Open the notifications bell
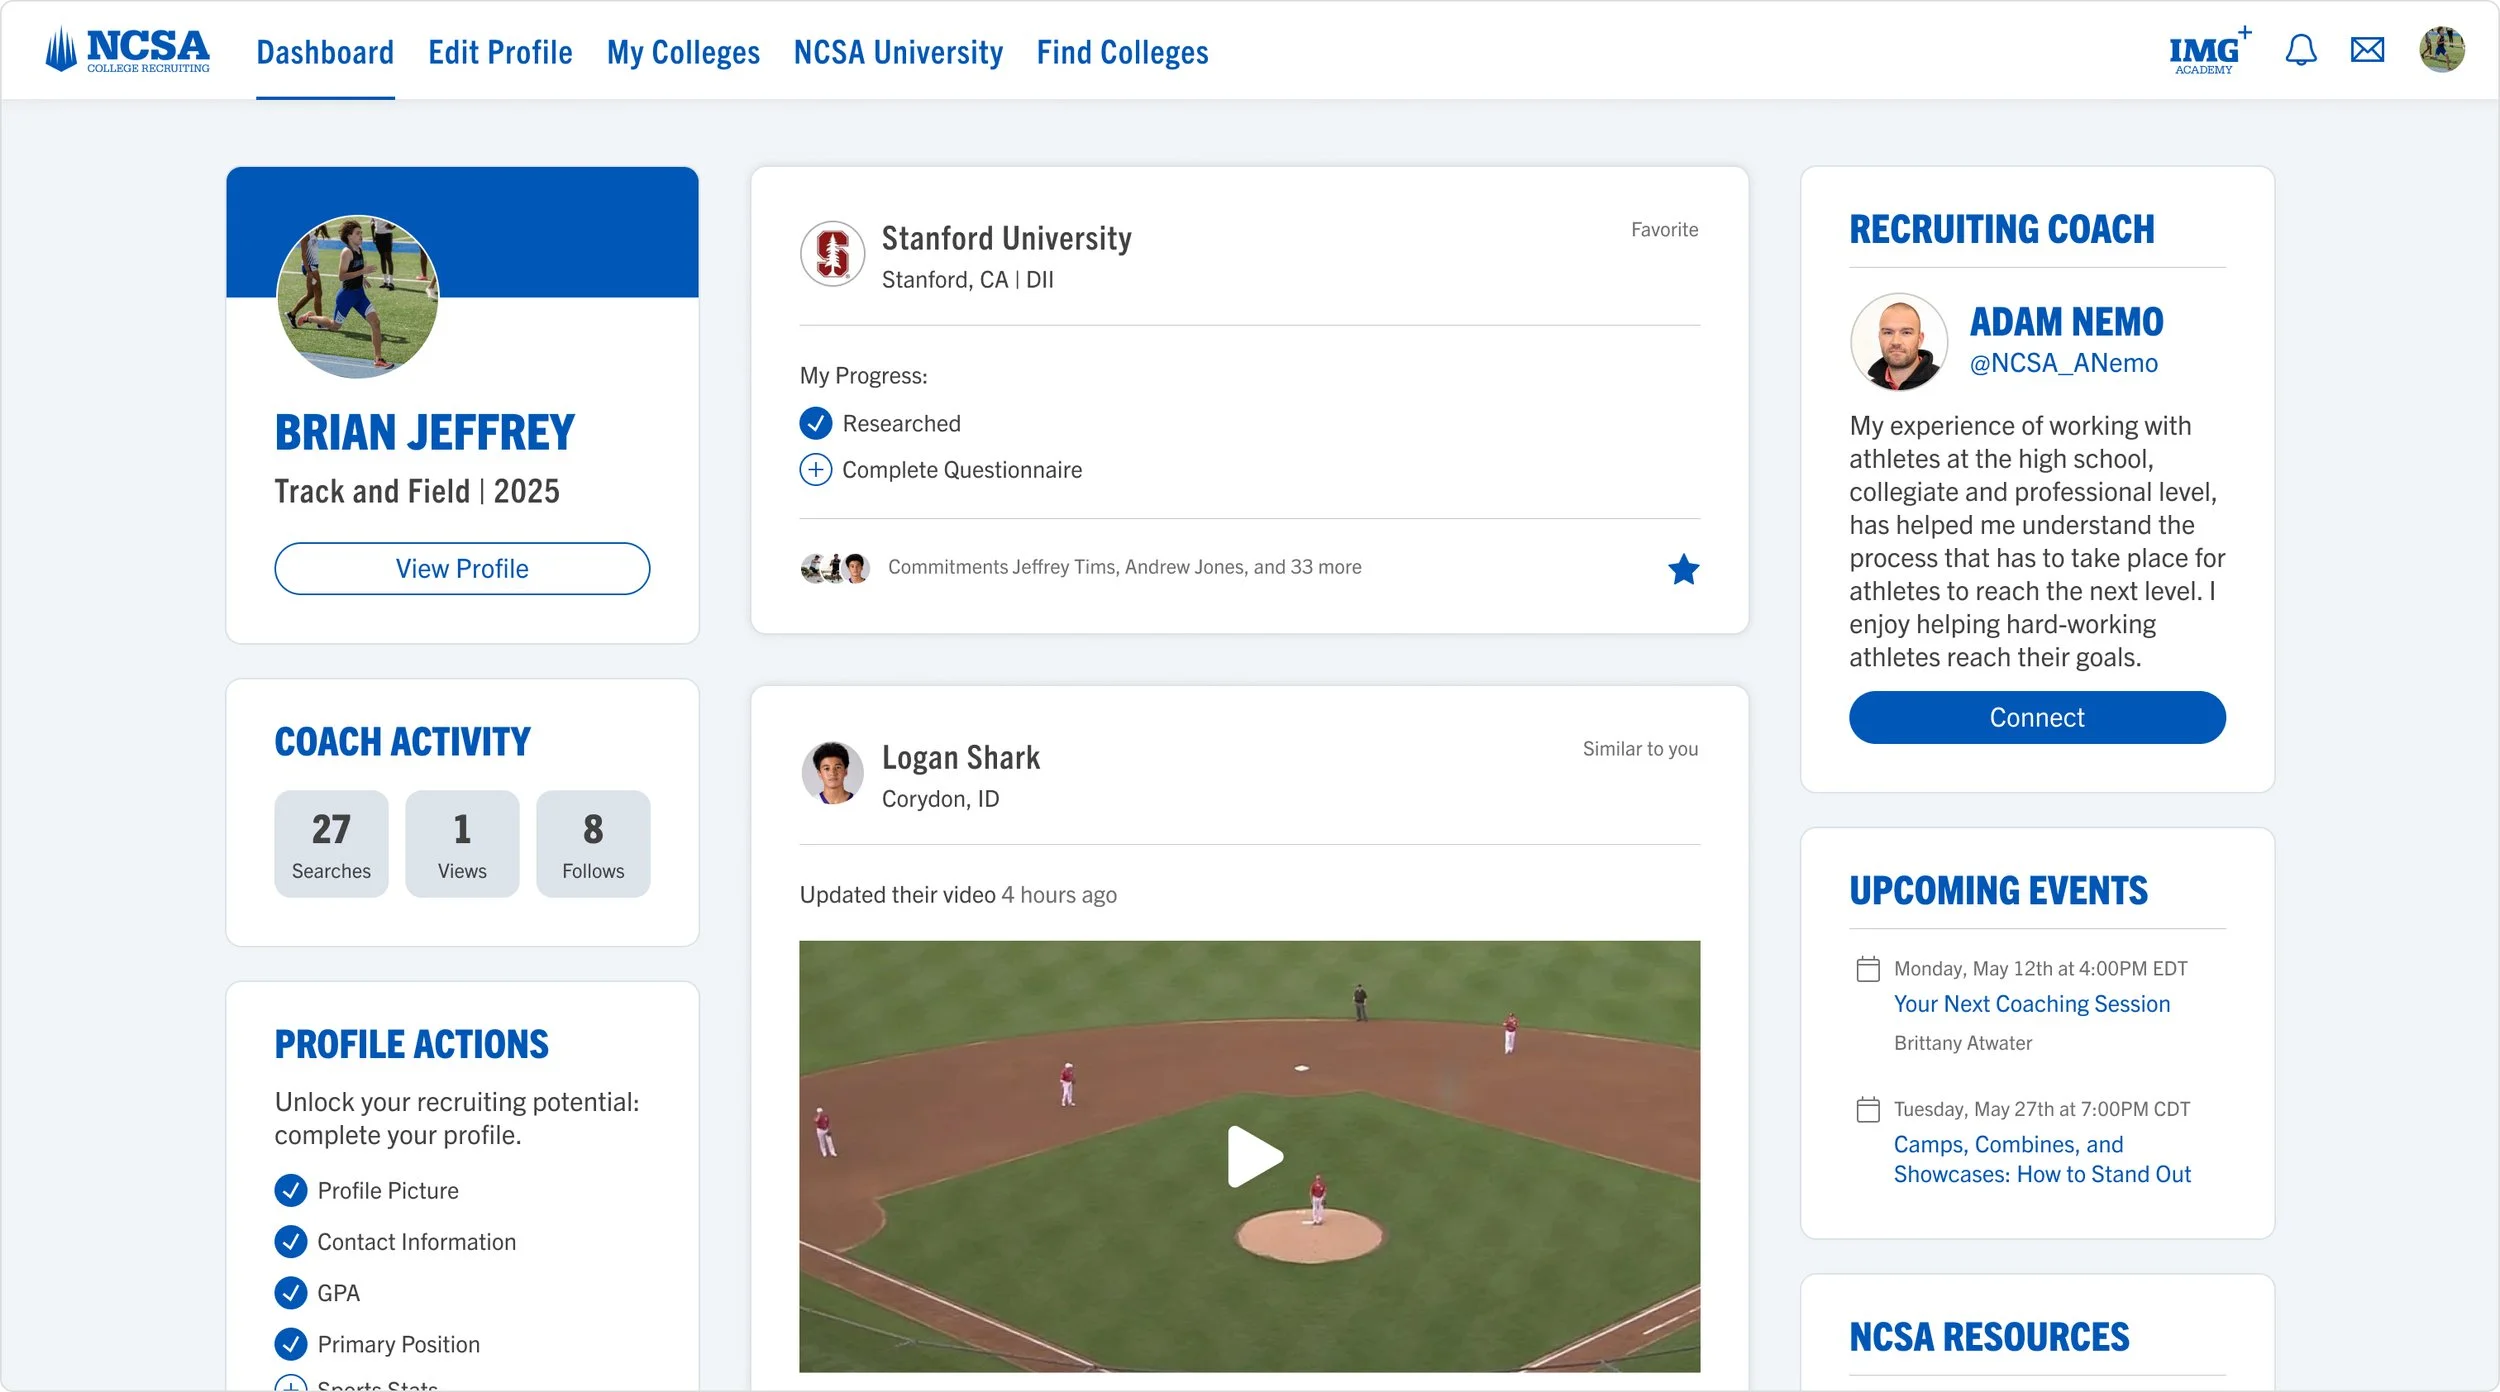 point(2301,50)
